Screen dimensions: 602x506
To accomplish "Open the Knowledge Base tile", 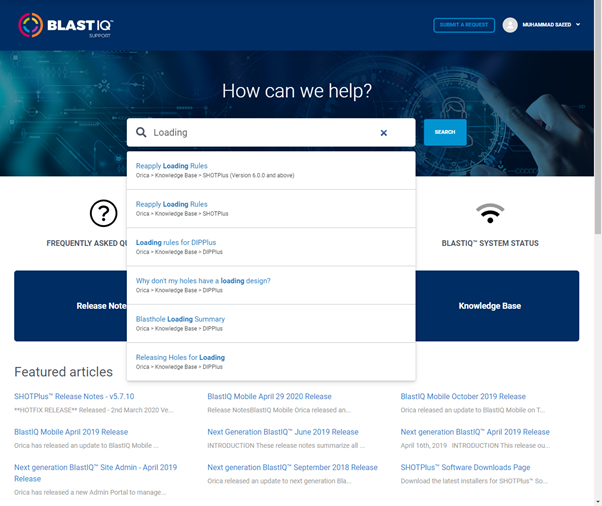I will 497,306.
